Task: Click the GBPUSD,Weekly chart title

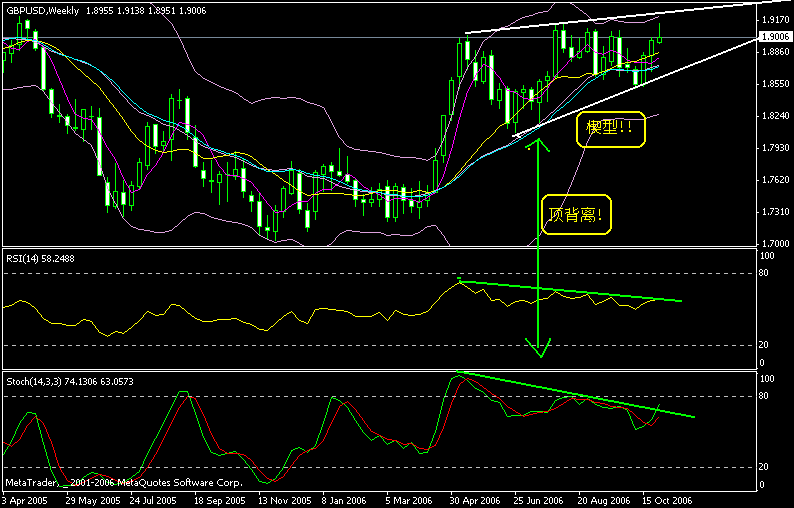Action: click(43, 11)
